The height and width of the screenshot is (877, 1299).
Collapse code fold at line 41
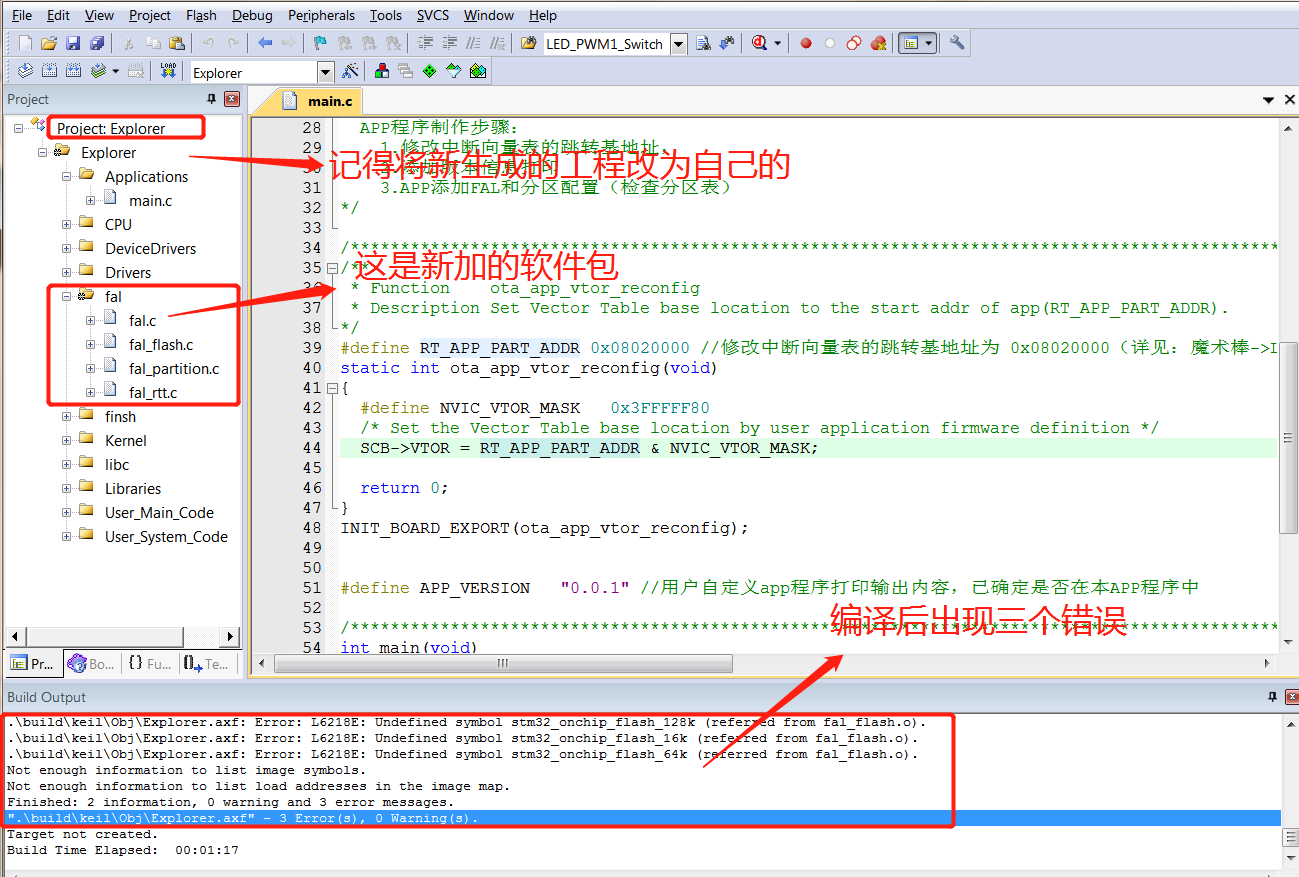[332, 388]
